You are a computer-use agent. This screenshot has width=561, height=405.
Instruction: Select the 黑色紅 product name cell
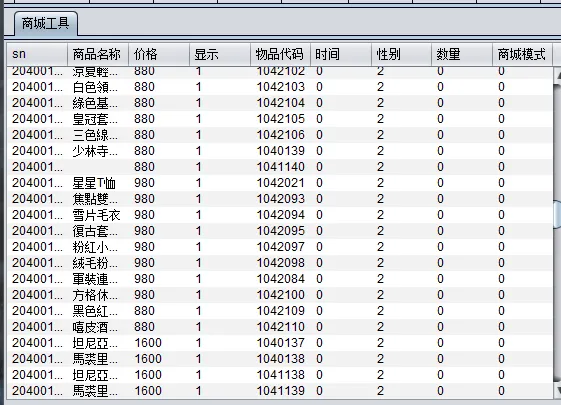(98, 311)
